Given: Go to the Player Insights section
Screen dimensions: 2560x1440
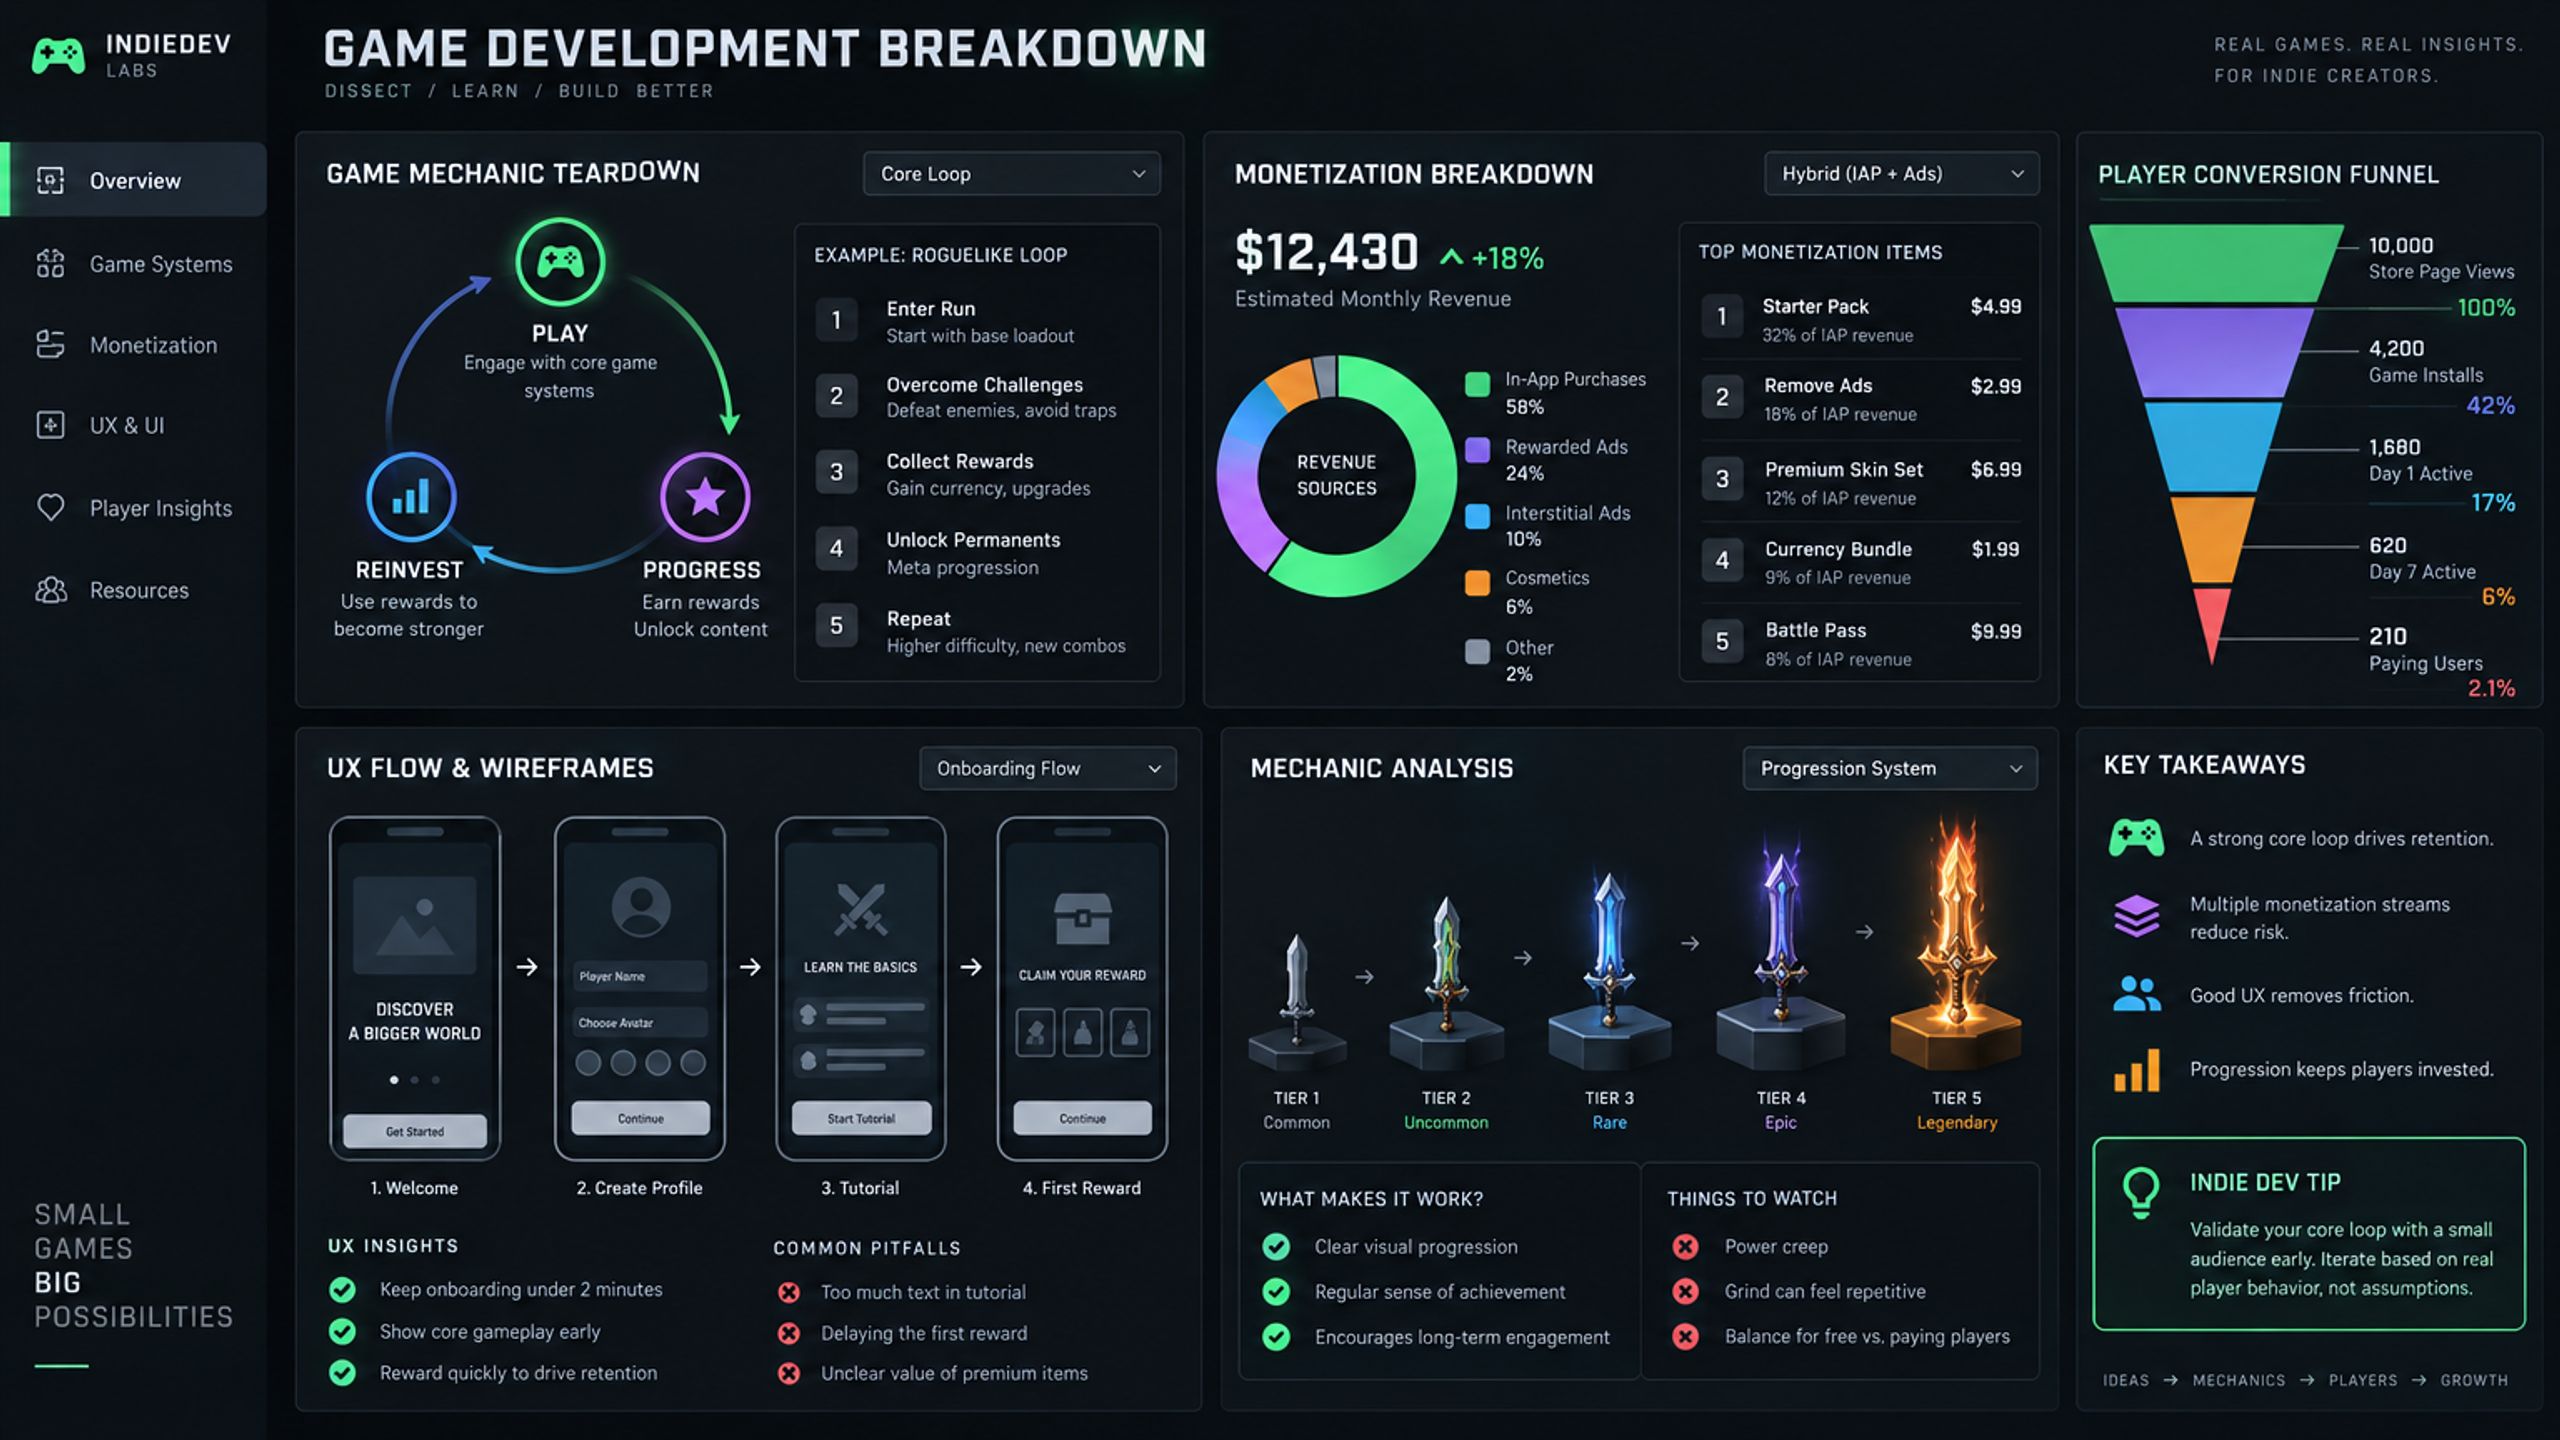Looking at the screenshot, I should tap(134, 508).
